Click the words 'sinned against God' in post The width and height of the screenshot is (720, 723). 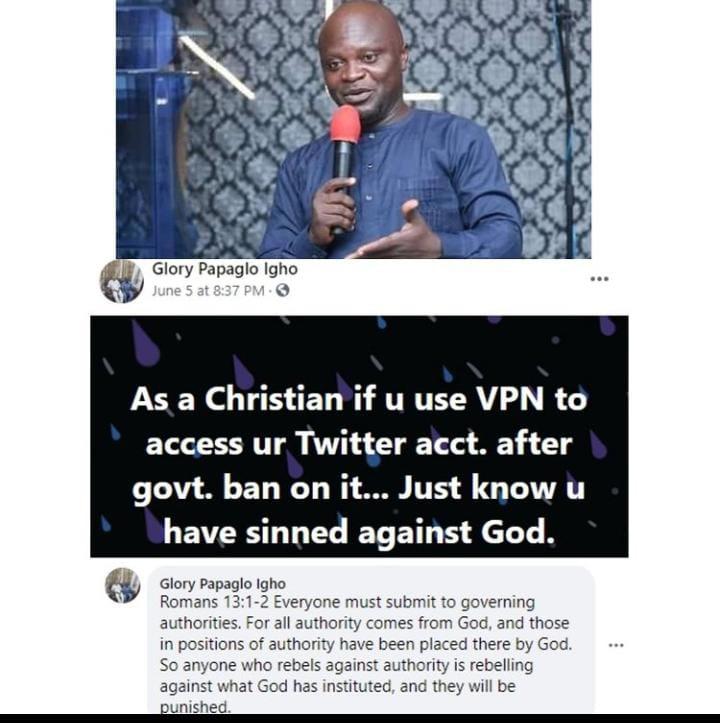399,533
